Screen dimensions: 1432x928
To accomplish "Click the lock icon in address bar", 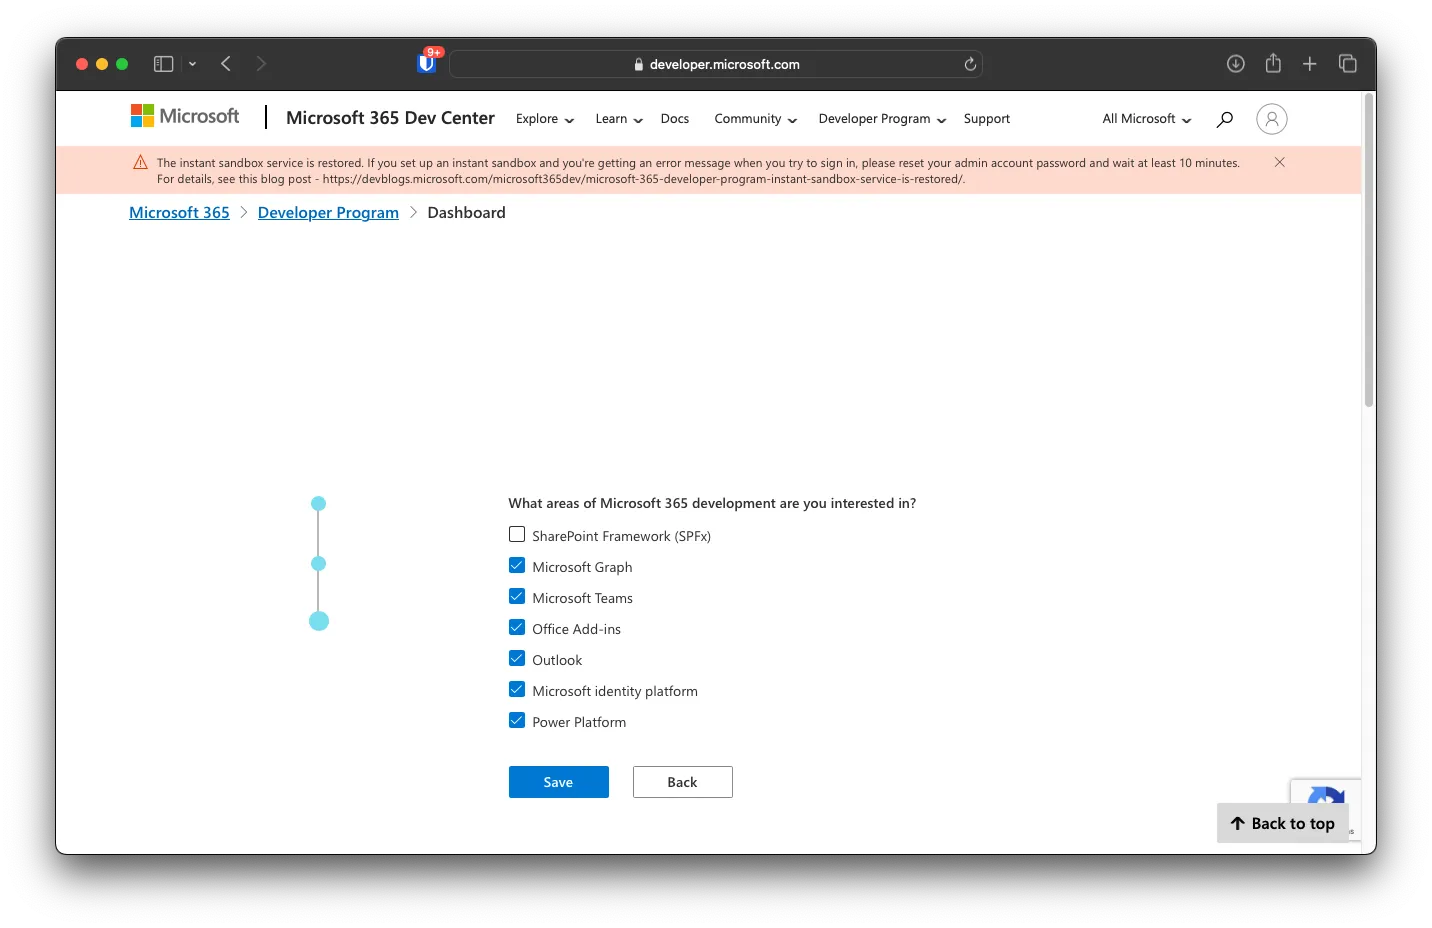I will [639, 64].
